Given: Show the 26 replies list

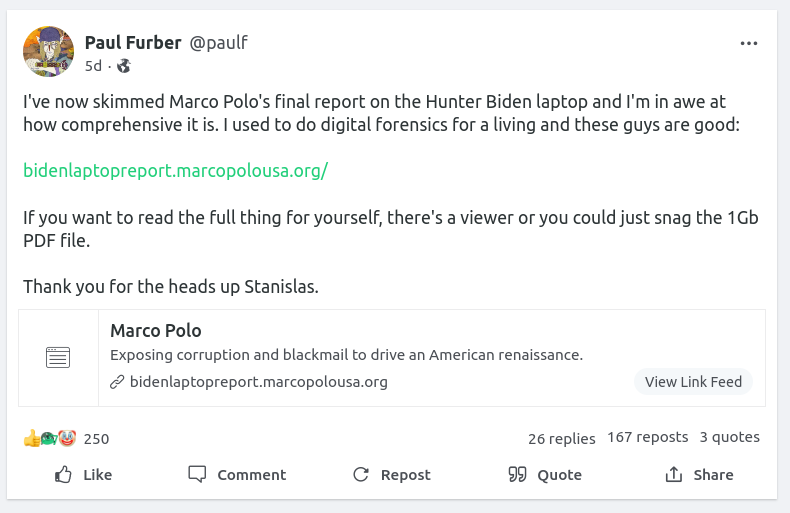Looking at the screenshot, I should tap(561, 438).
